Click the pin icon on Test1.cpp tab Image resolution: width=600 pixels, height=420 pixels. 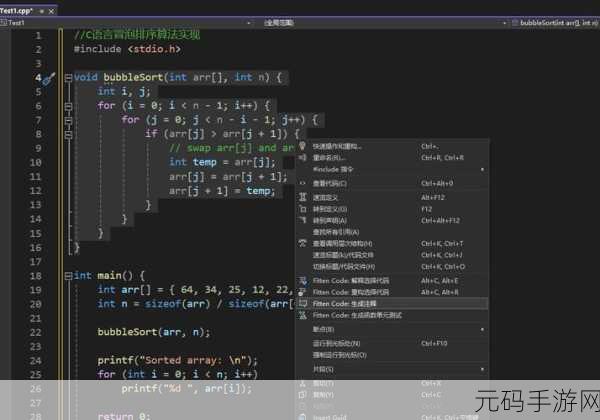pos(42,11)
